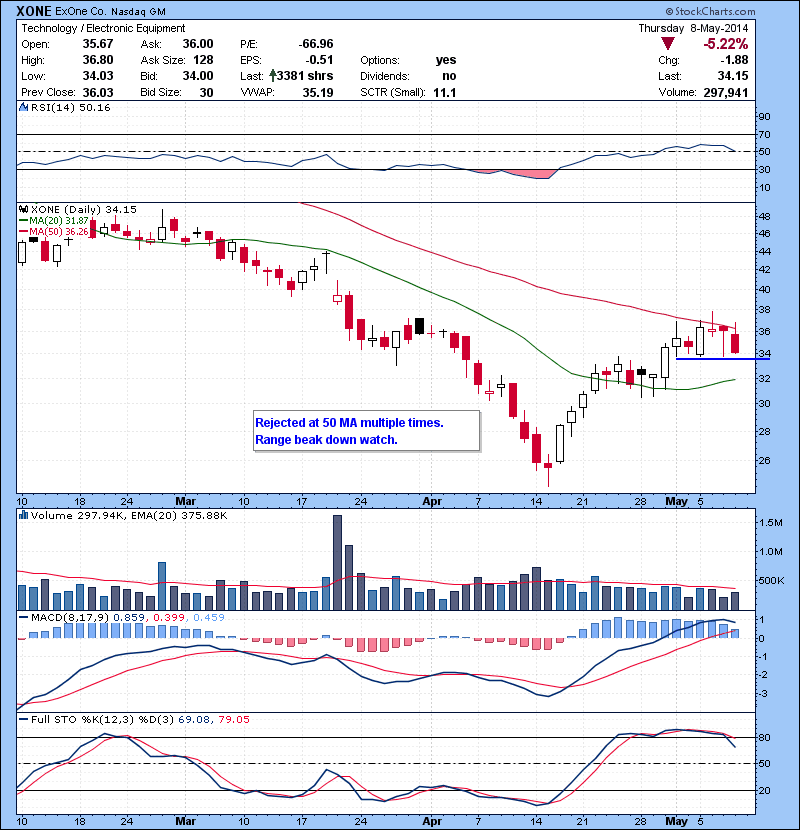Click the MACD histogram value 0.459
This screenshot has height=830, width=800.
[x=209, y=617]
